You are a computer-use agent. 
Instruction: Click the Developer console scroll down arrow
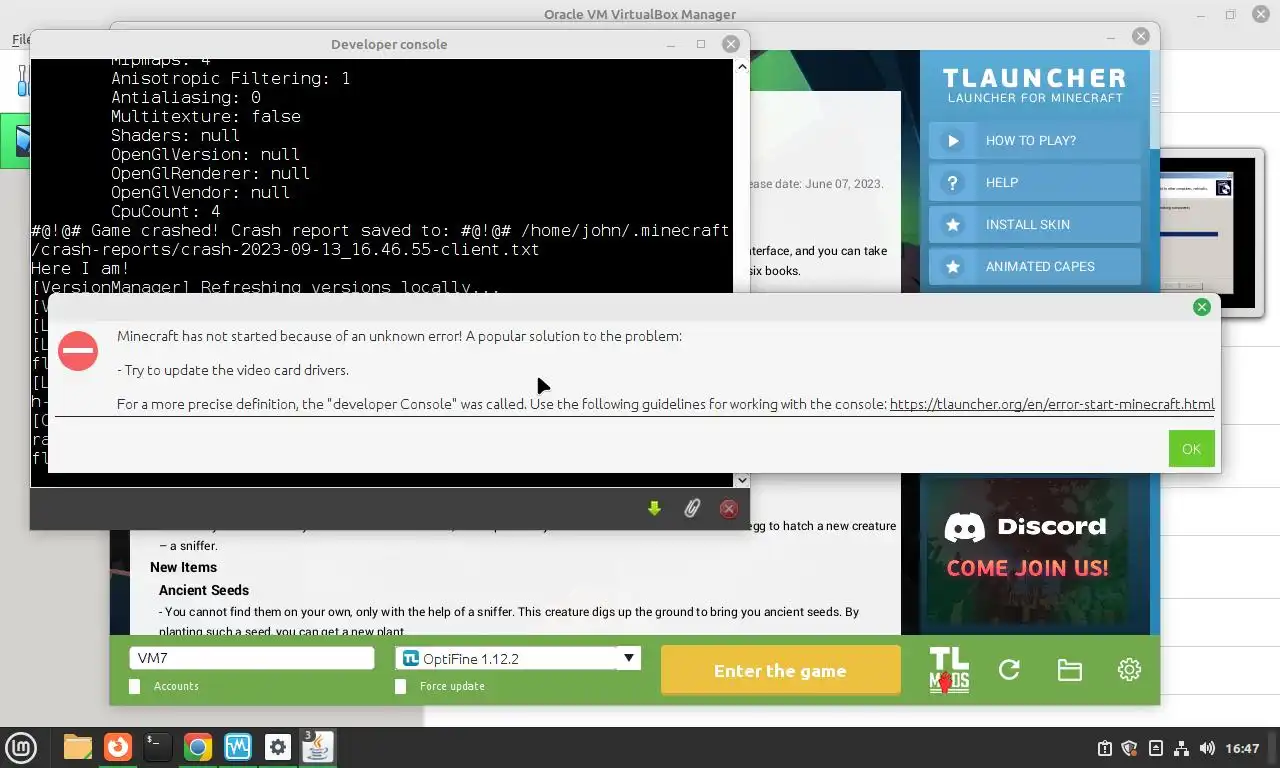741,480
